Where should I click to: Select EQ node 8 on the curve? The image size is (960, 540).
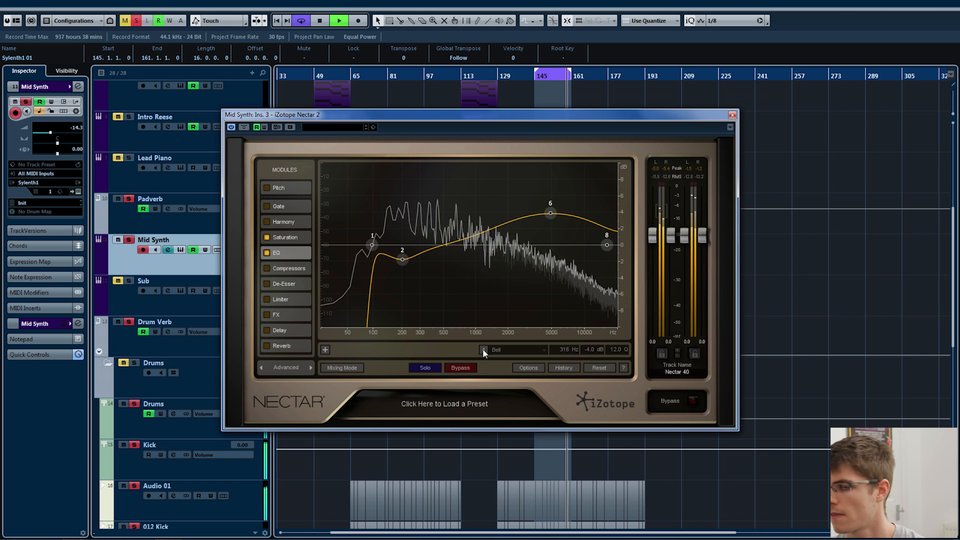[x=607, y=245]
